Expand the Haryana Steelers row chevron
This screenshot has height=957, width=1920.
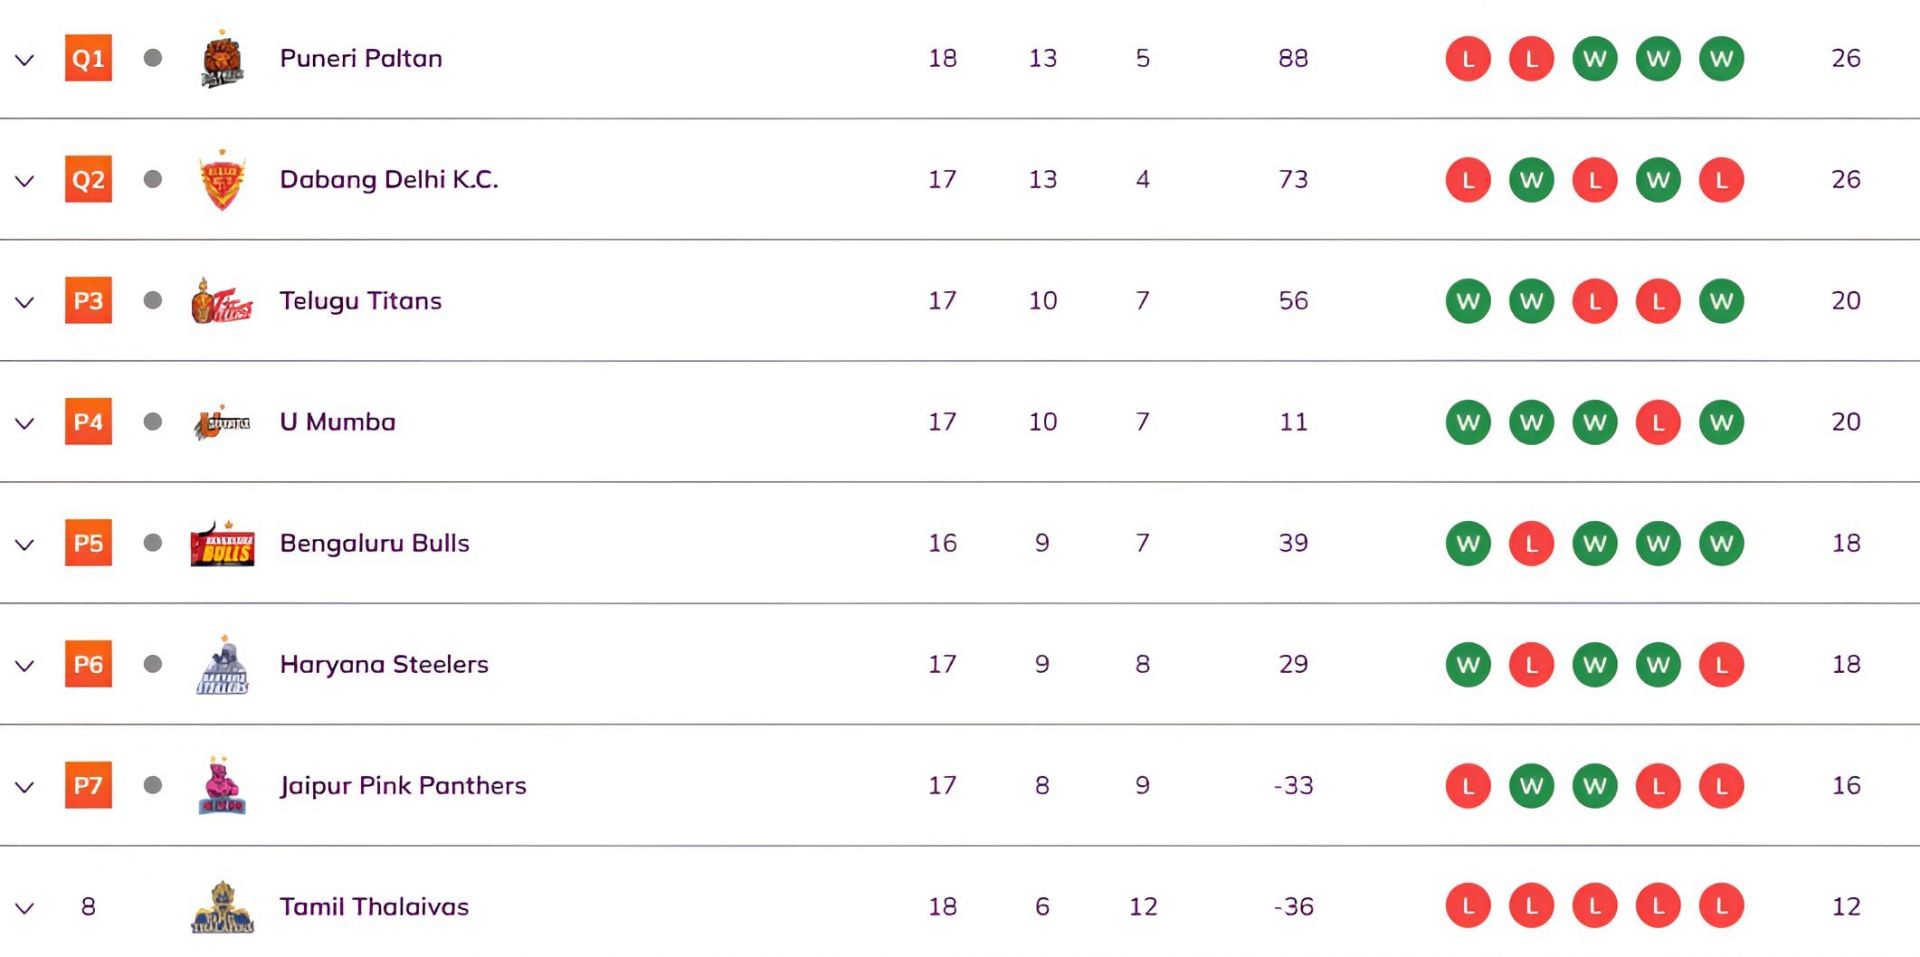point(25,666)
